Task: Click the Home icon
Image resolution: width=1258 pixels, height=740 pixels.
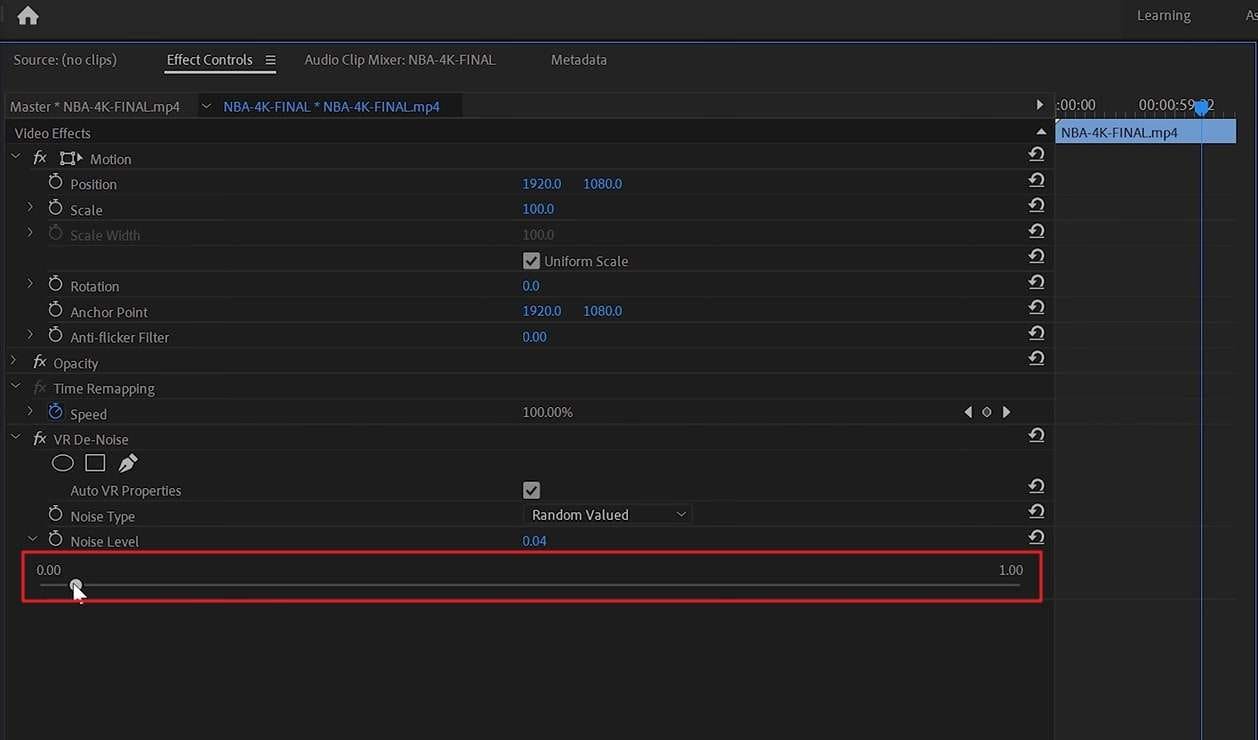Action: tap(28, 16)
